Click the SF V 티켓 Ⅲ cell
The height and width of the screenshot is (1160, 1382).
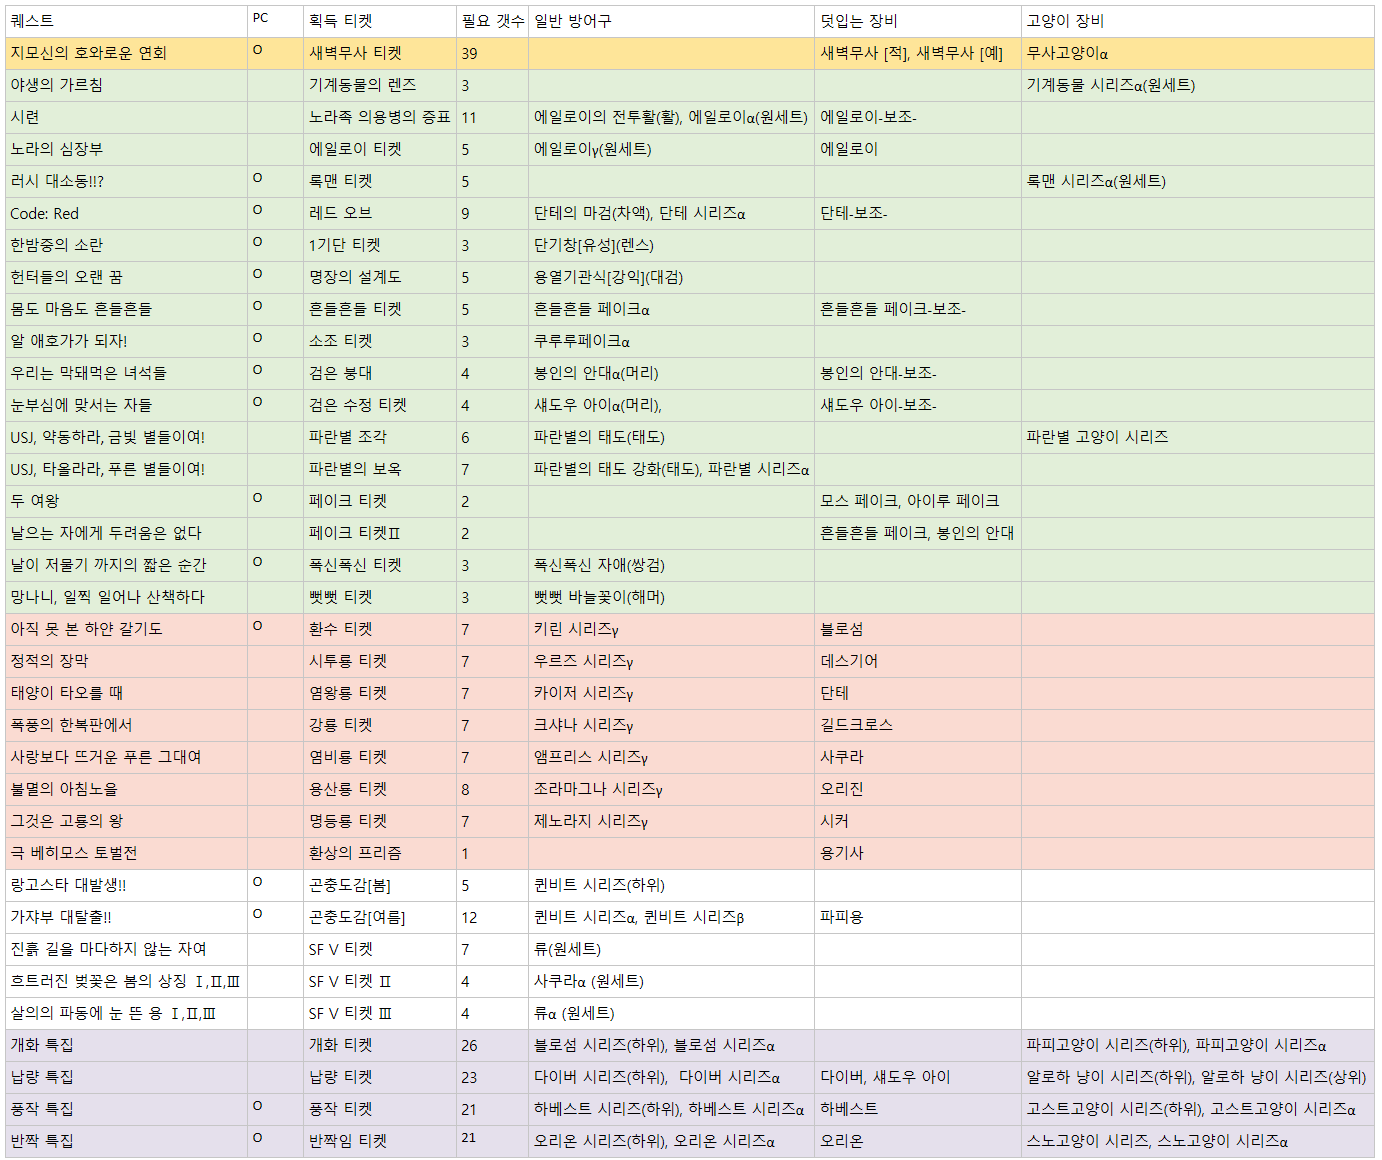pyautogui.click(x=350, y=1013)
